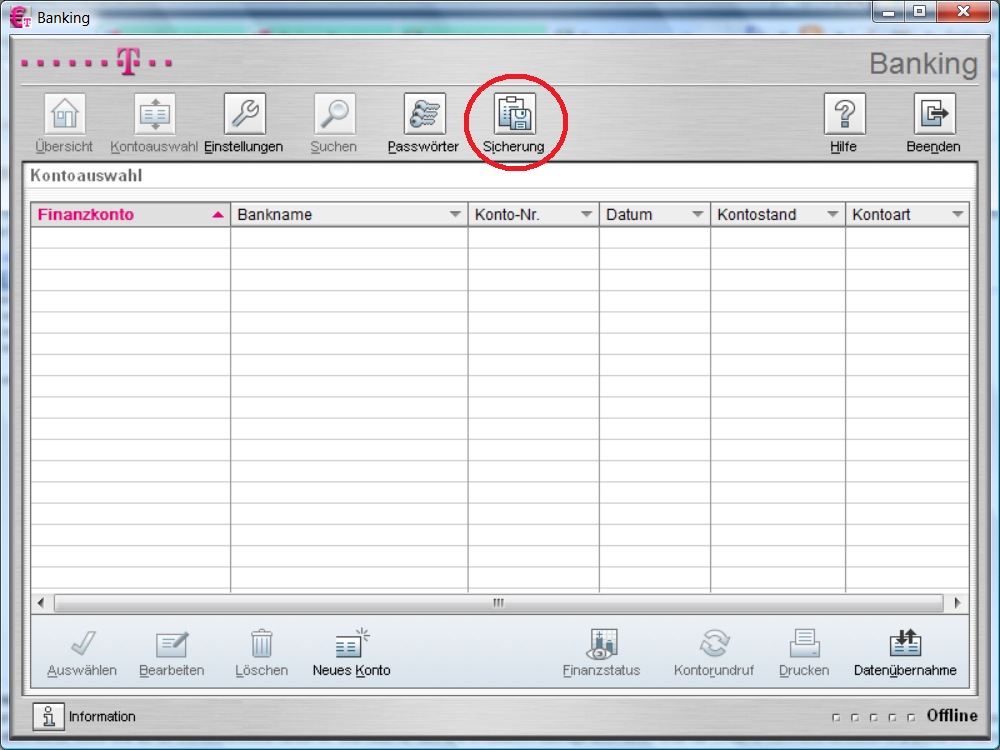Open the Kontoauswahl toolbar icon

click(154, 115)
